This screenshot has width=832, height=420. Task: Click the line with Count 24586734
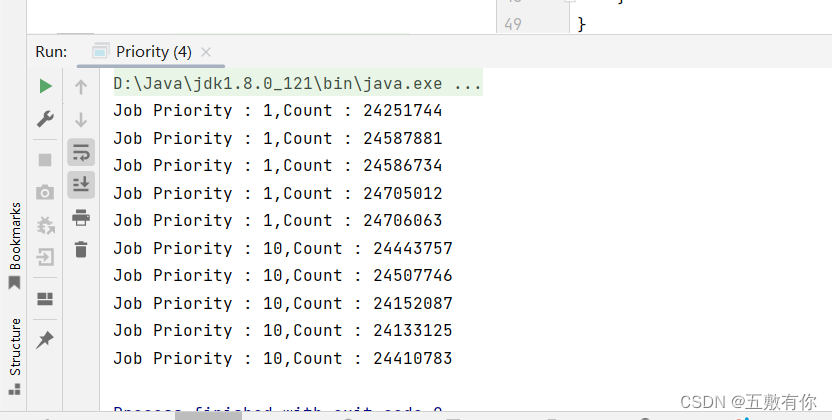point(278,165)
